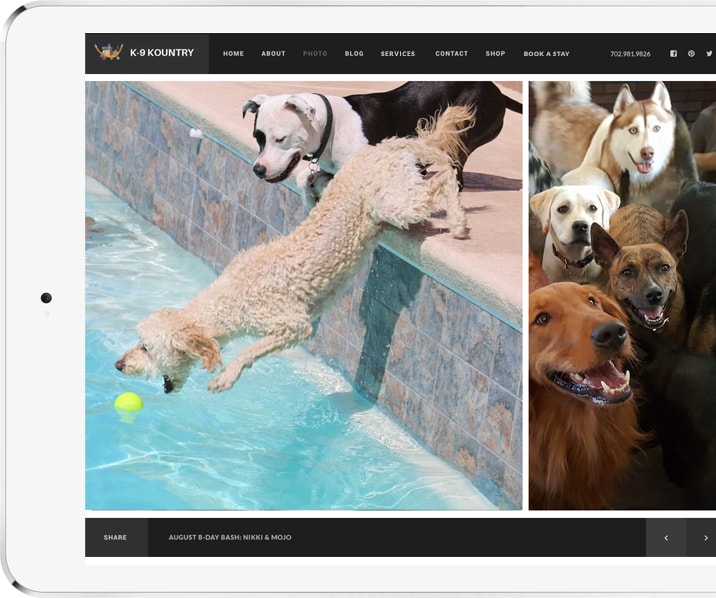Image resolution: width=716 pixels, height=598 pixels.
Task: Click the Book a Stay link
Action: tap(546, 53)
